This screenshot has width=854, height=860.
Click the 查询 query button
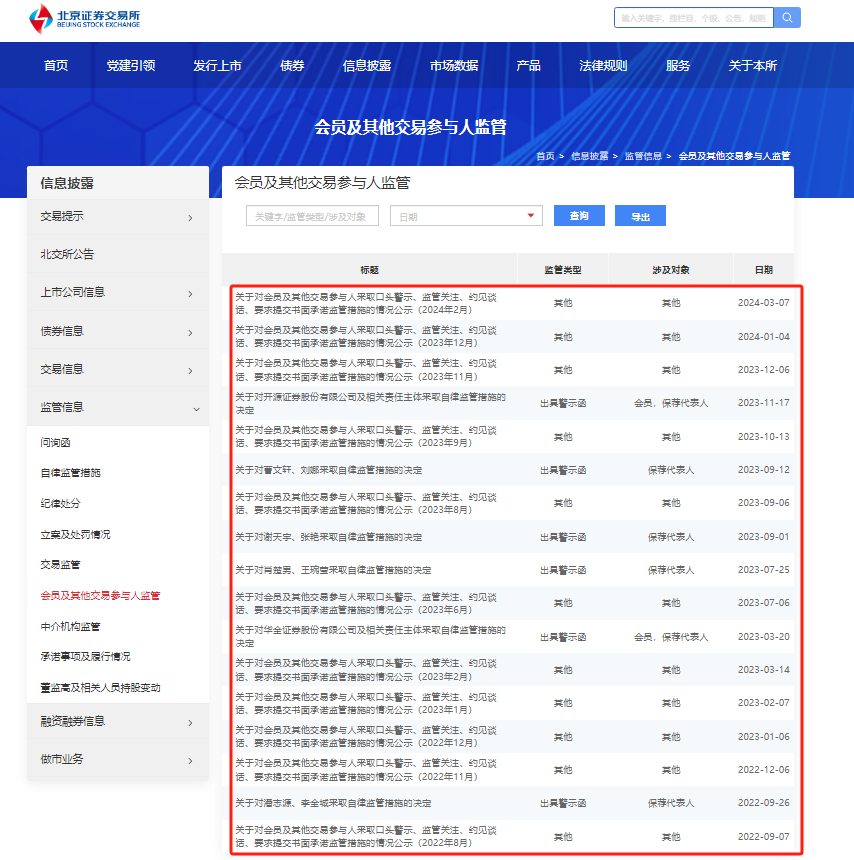(x=579, y=216)
